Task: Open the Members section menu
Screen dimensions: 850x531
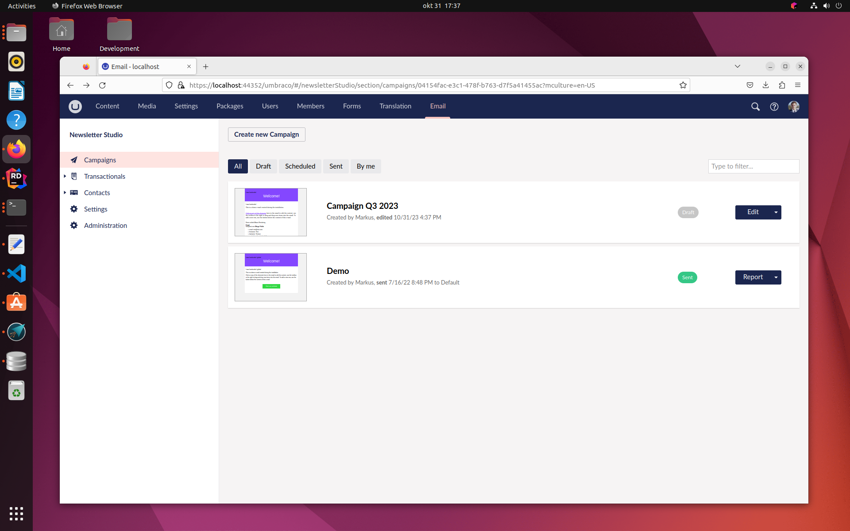Action: tap(310, 106)
